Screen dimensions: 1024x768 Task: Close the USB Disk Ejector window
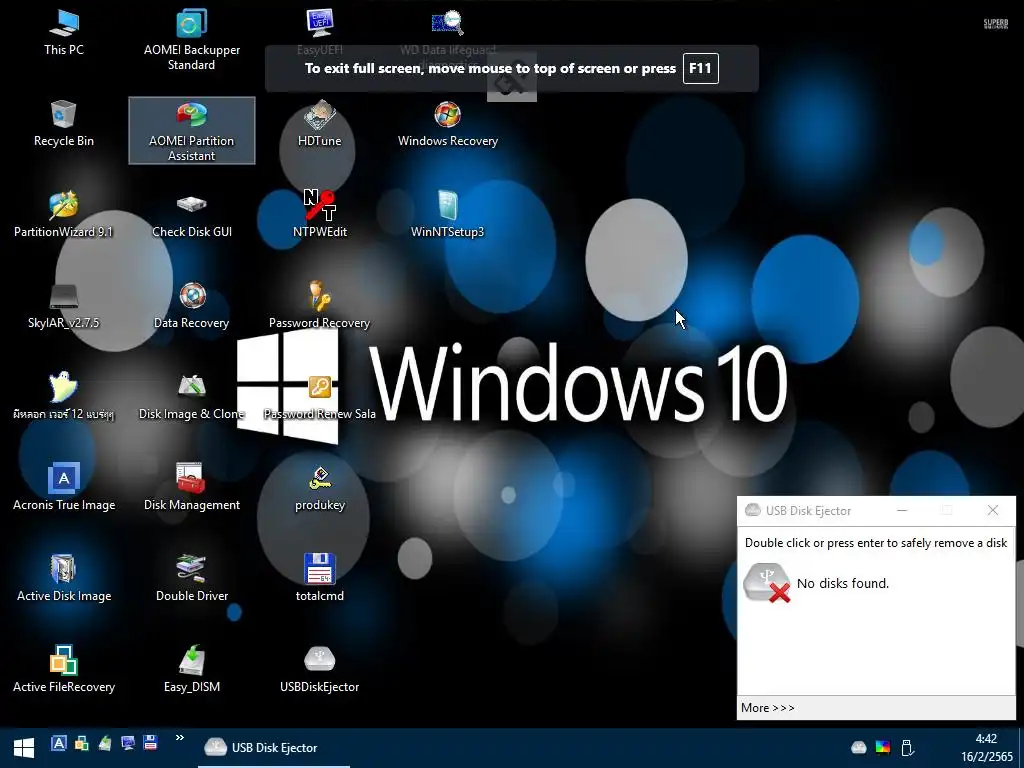[993, 511]
